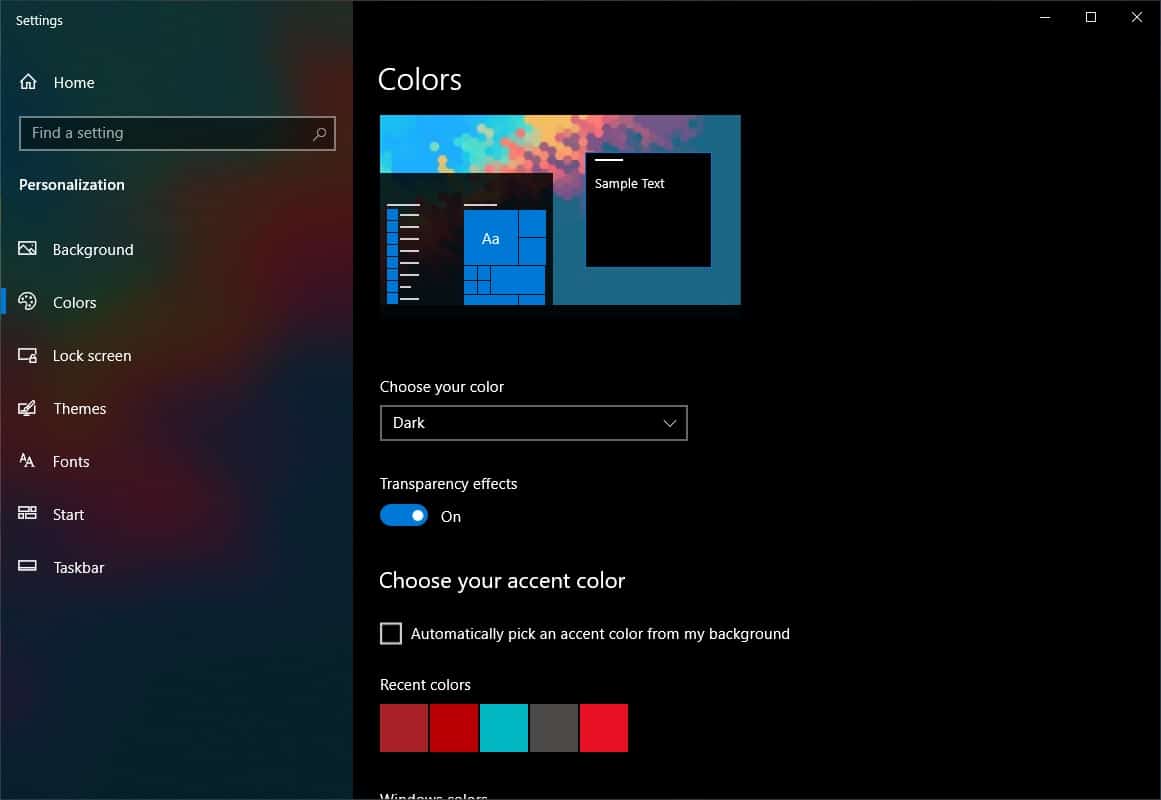
Task: Click the Themes brush icon
Action: (27, 408)
